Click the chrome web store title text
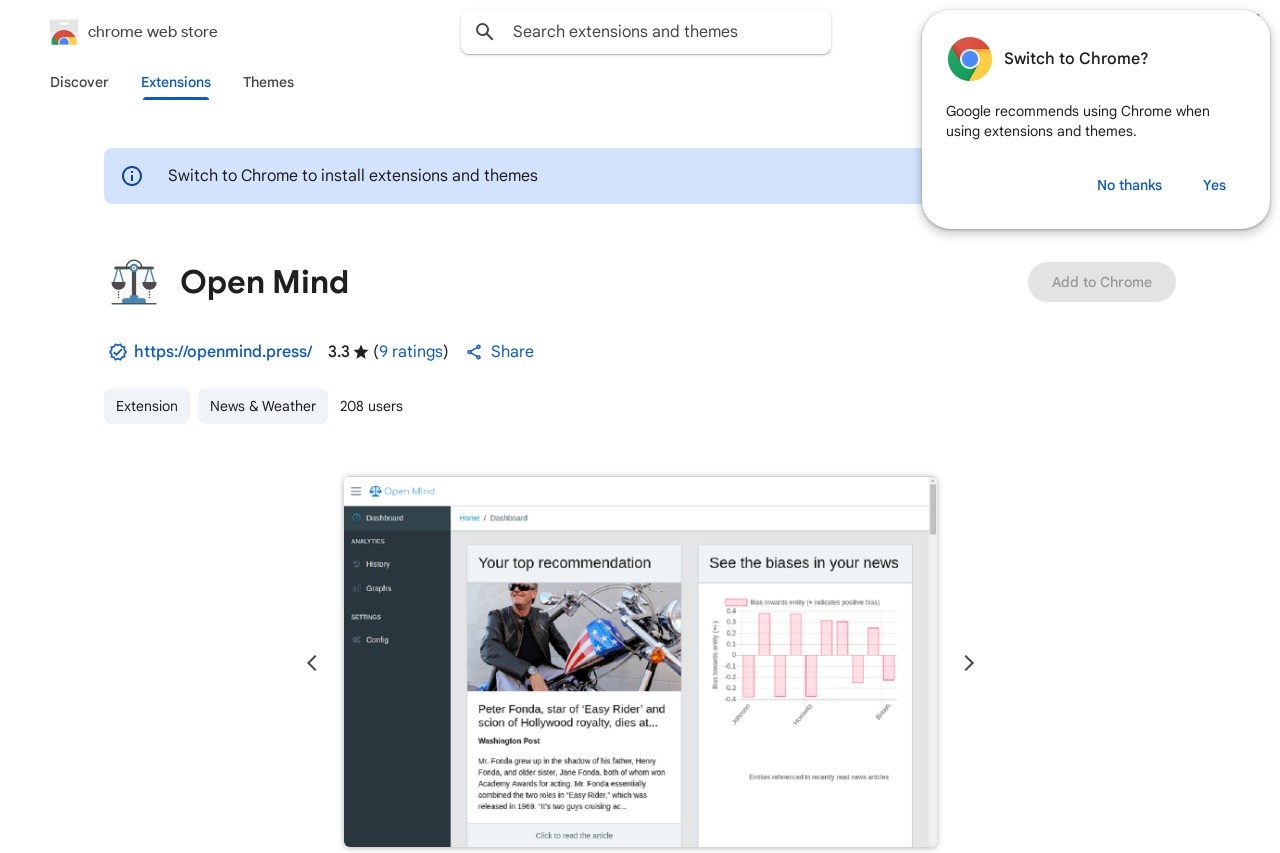The image size is (1280, 853). pos(153,32)
